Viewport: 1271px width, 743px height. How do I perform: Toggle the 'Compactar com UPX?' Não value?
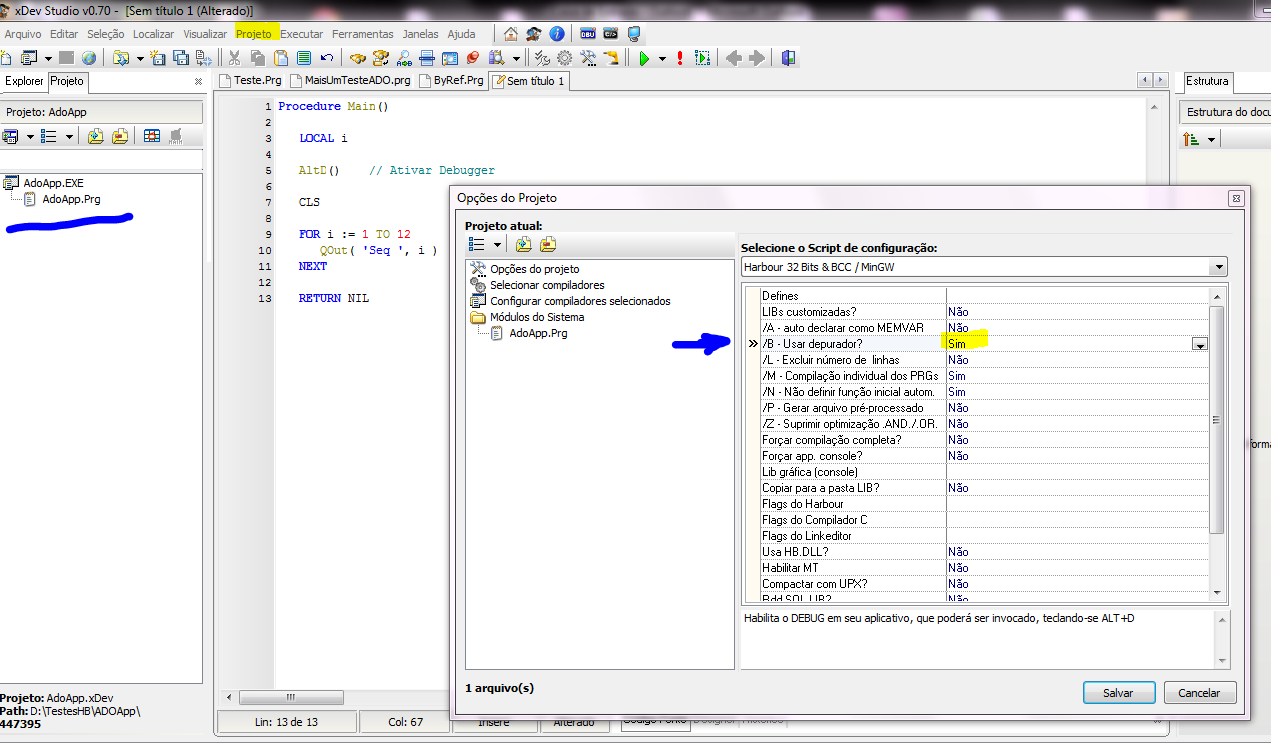click(957, 584)
